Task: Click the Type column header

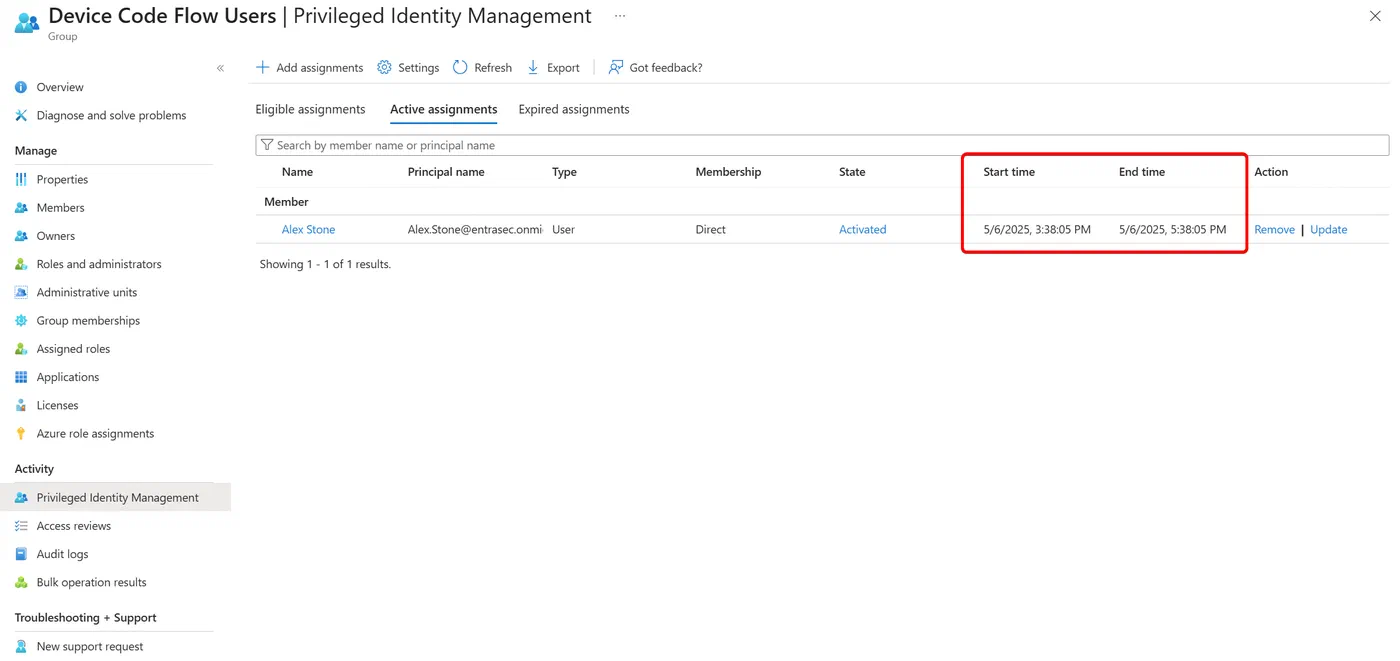Action: point(564,172)
